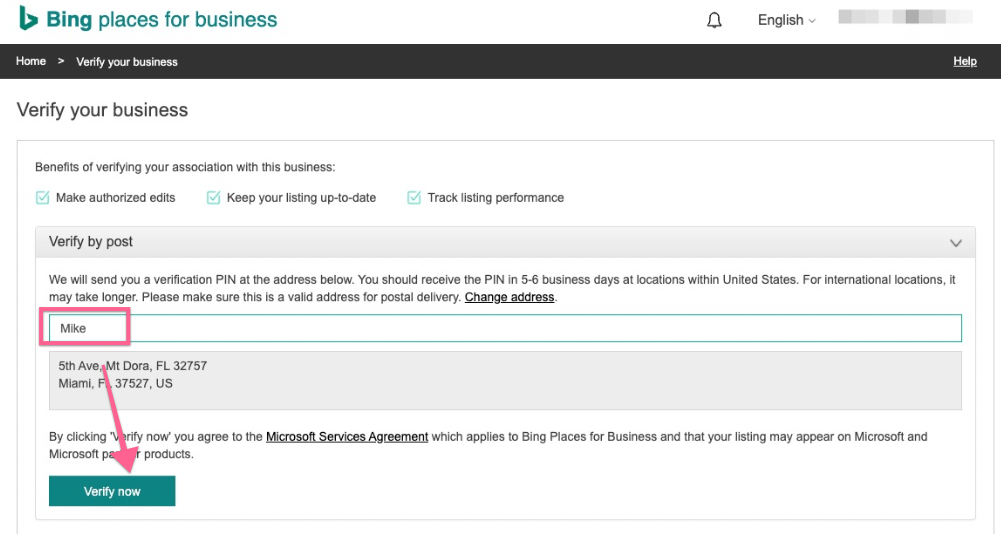Viewport: 1001px width, 534px height.
Task: Click the blurred account name in header
Action: pyautogui.click(x=905, y=18)
